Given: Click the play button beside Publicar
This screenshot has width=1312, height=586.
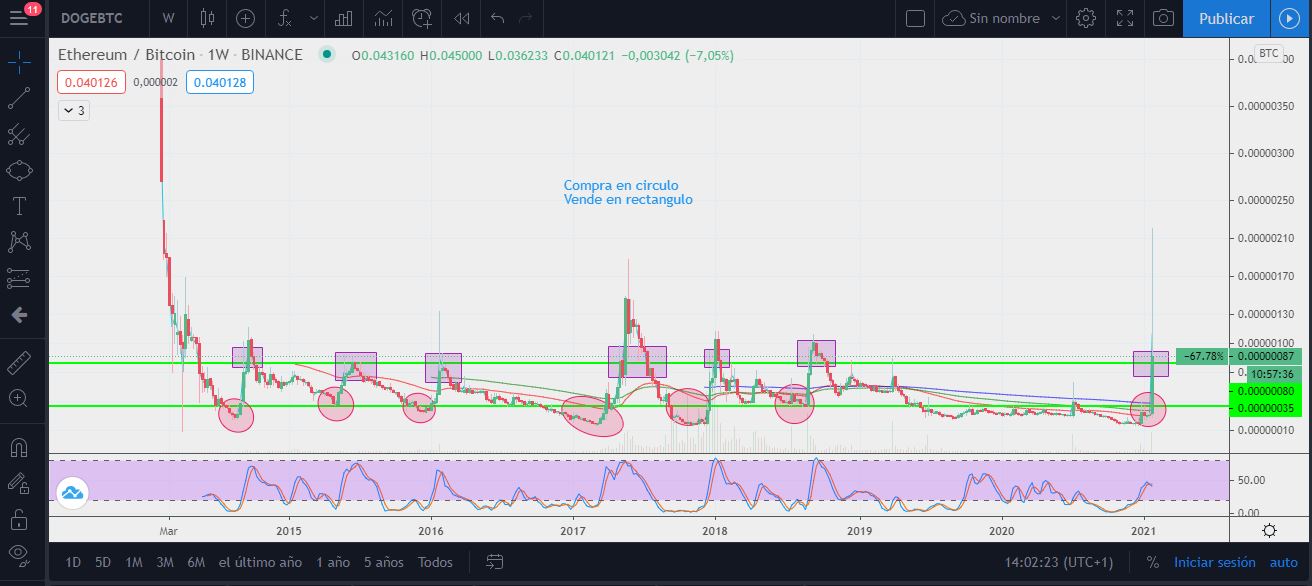Looking at the screenshot, I should 1287,18.
